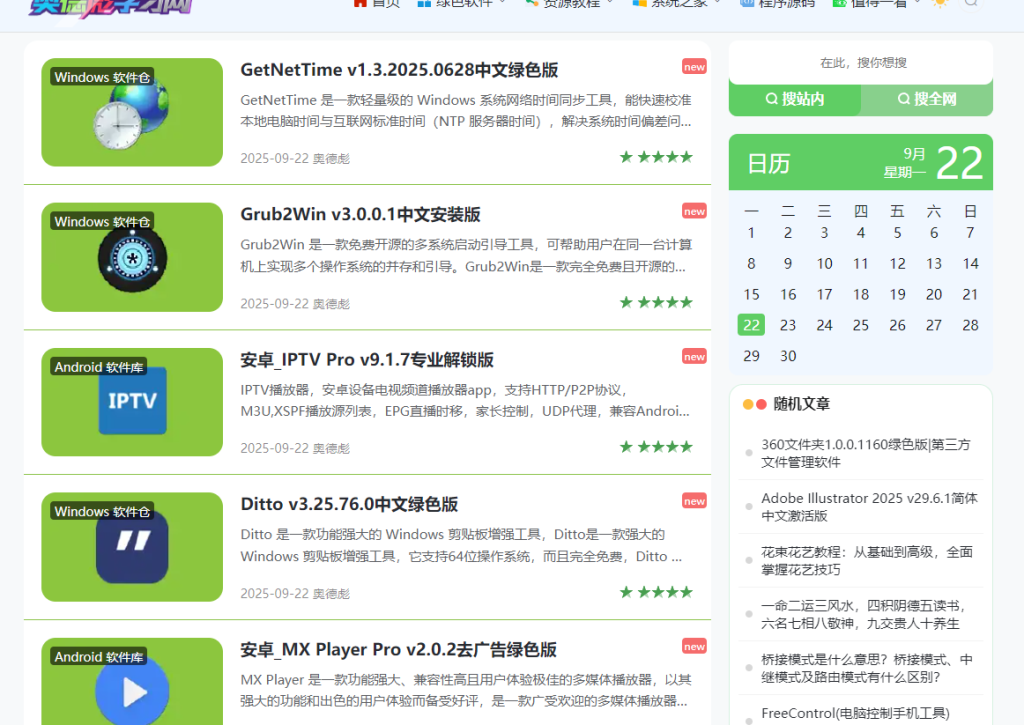Select day 10 in the calendar

[x=824, y=264]
